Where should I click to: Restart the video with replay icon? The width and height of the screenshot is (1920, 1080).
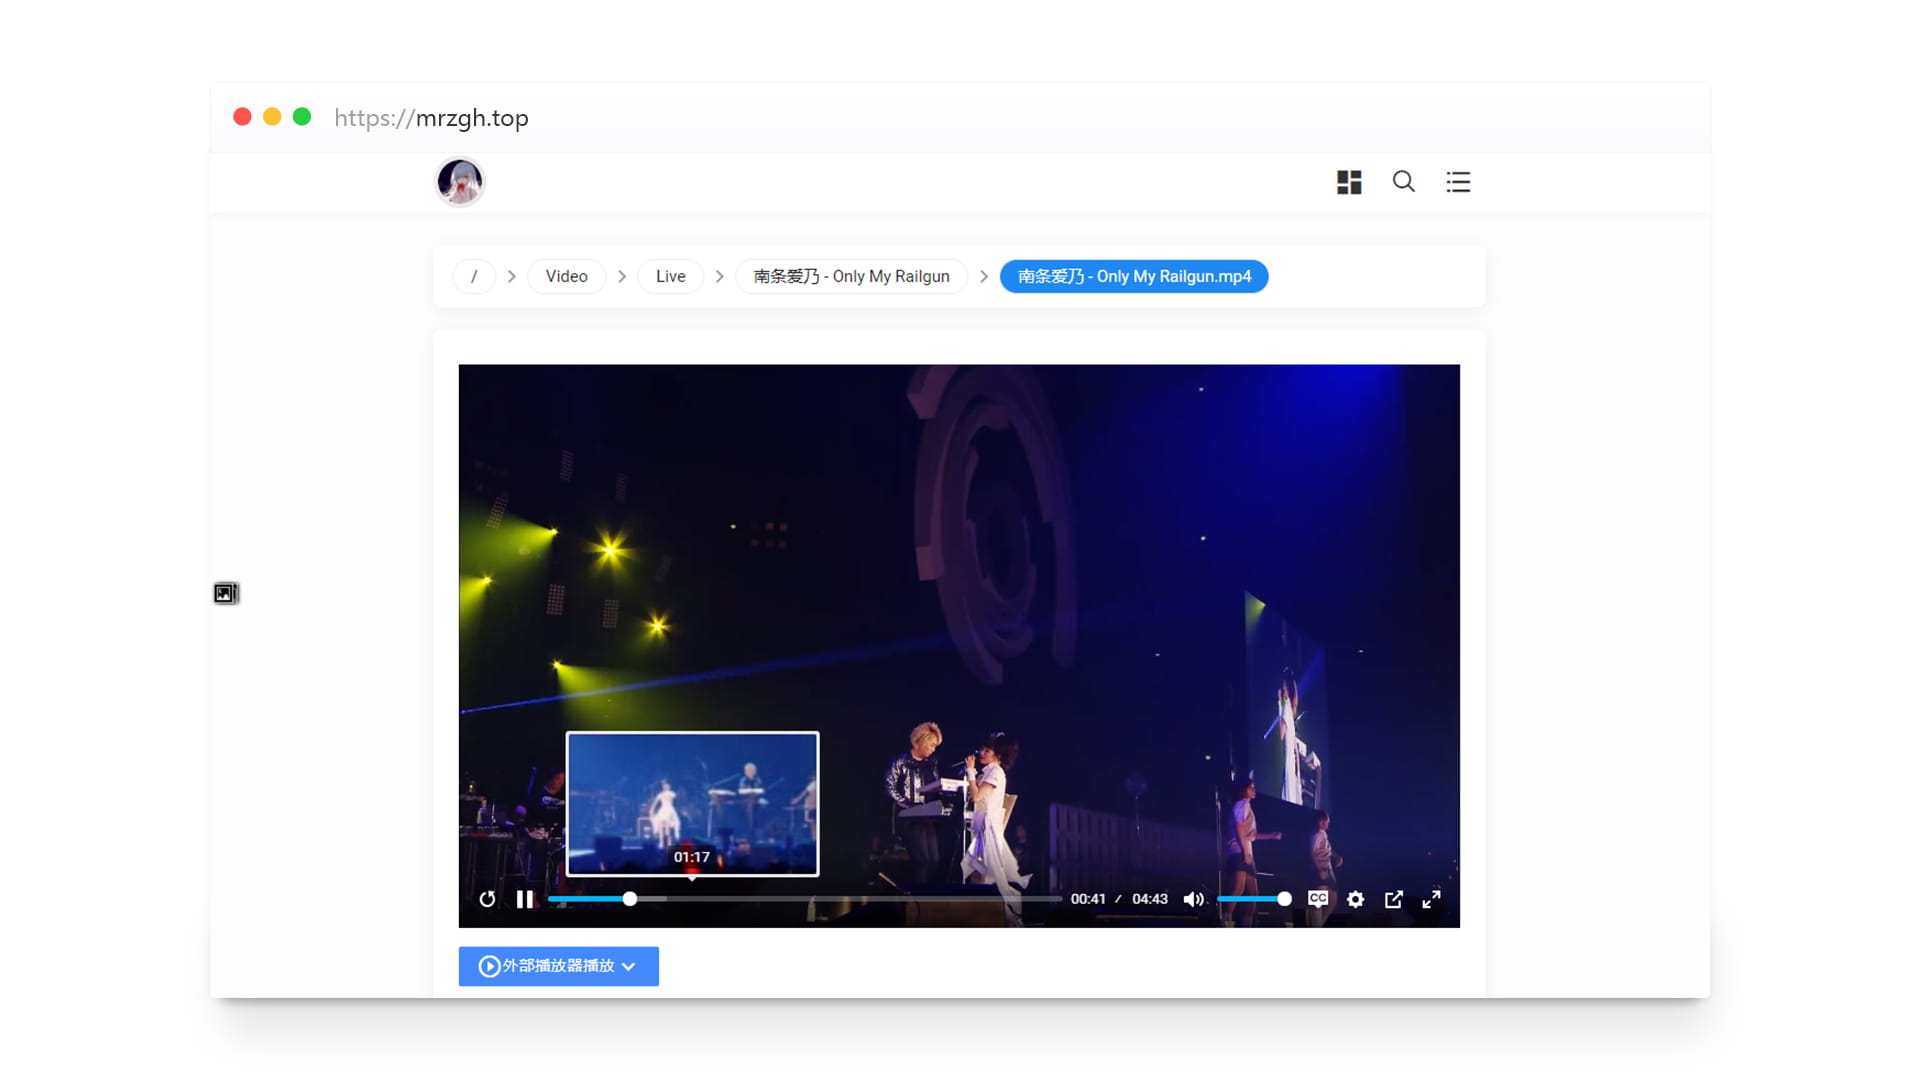[x=487, y=899]
